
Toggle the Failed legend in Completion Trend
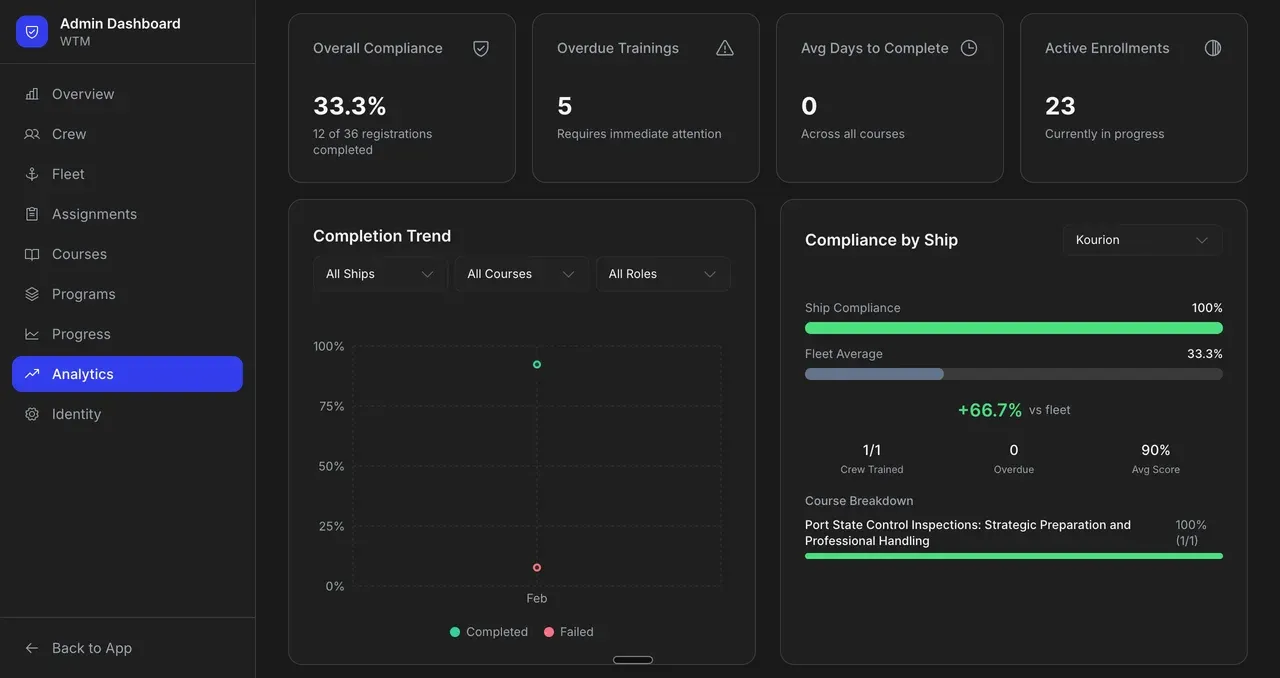(x=569, y=631)
